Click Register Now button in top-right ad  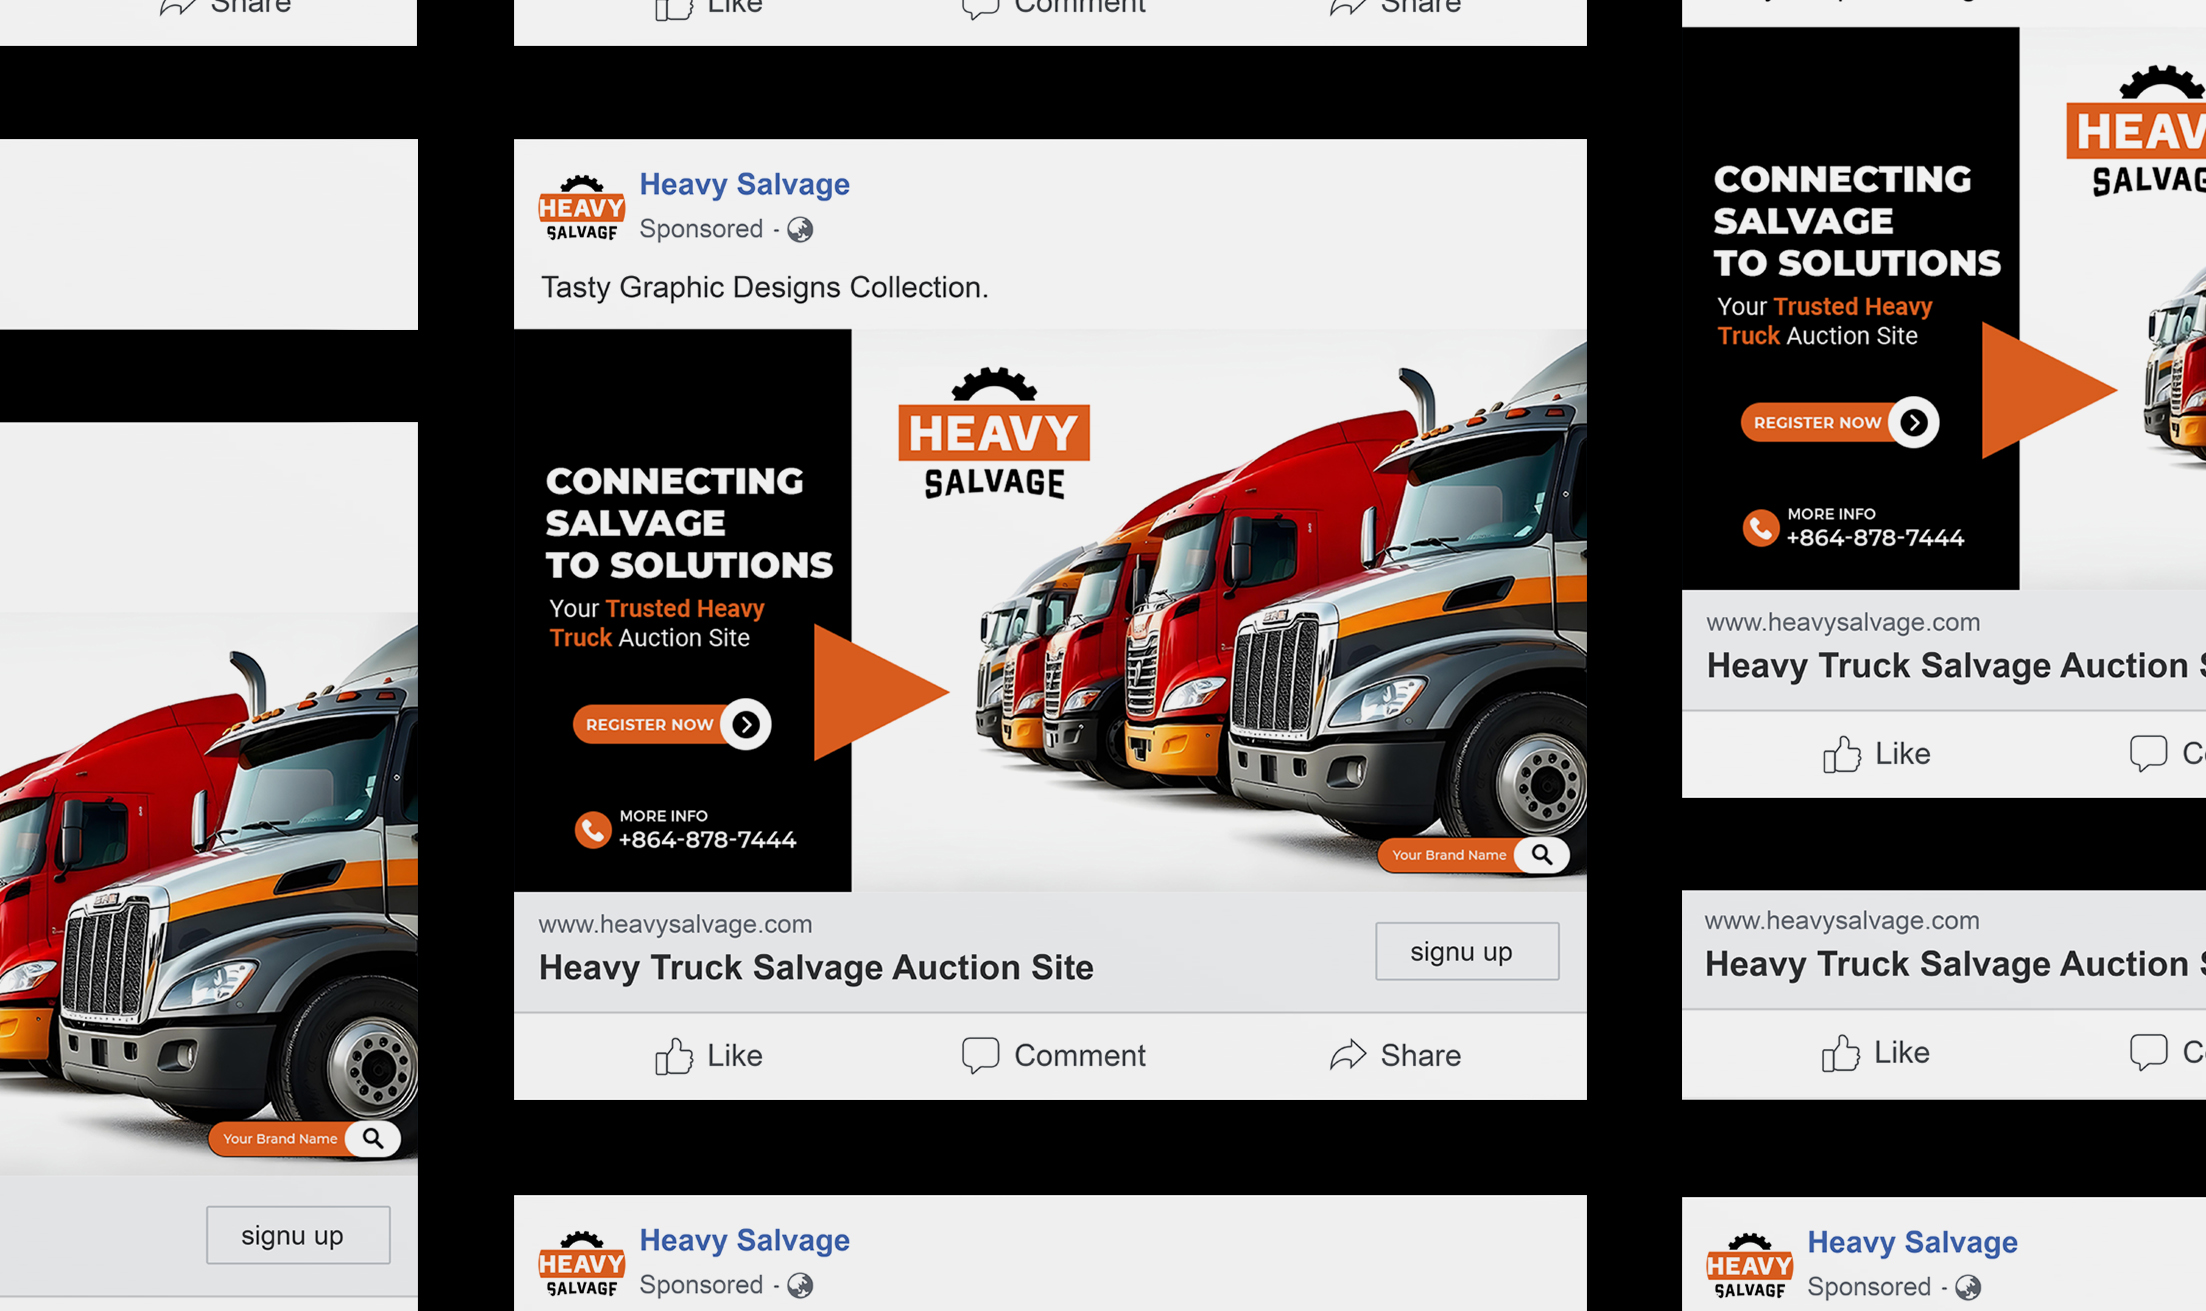coord(1839,422)
